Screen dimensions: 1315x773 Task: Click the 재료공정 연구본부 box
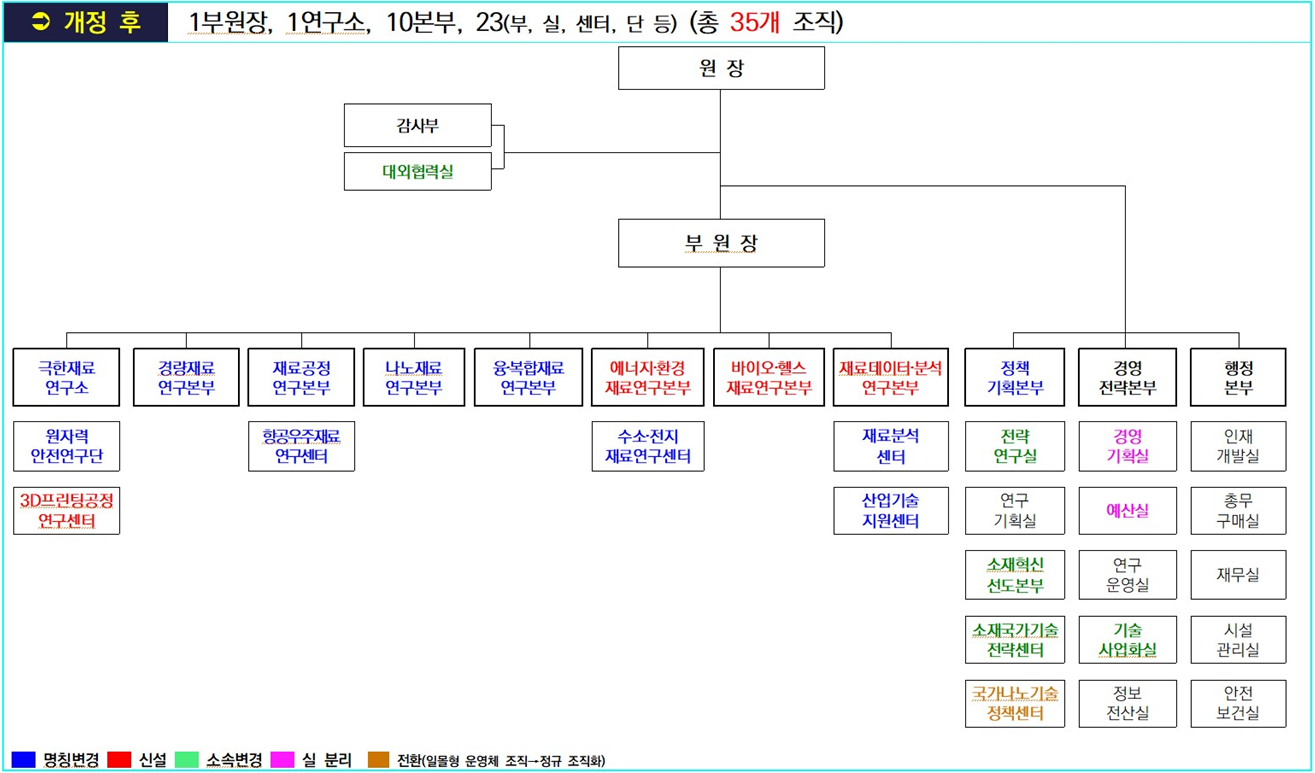(302, 377)
